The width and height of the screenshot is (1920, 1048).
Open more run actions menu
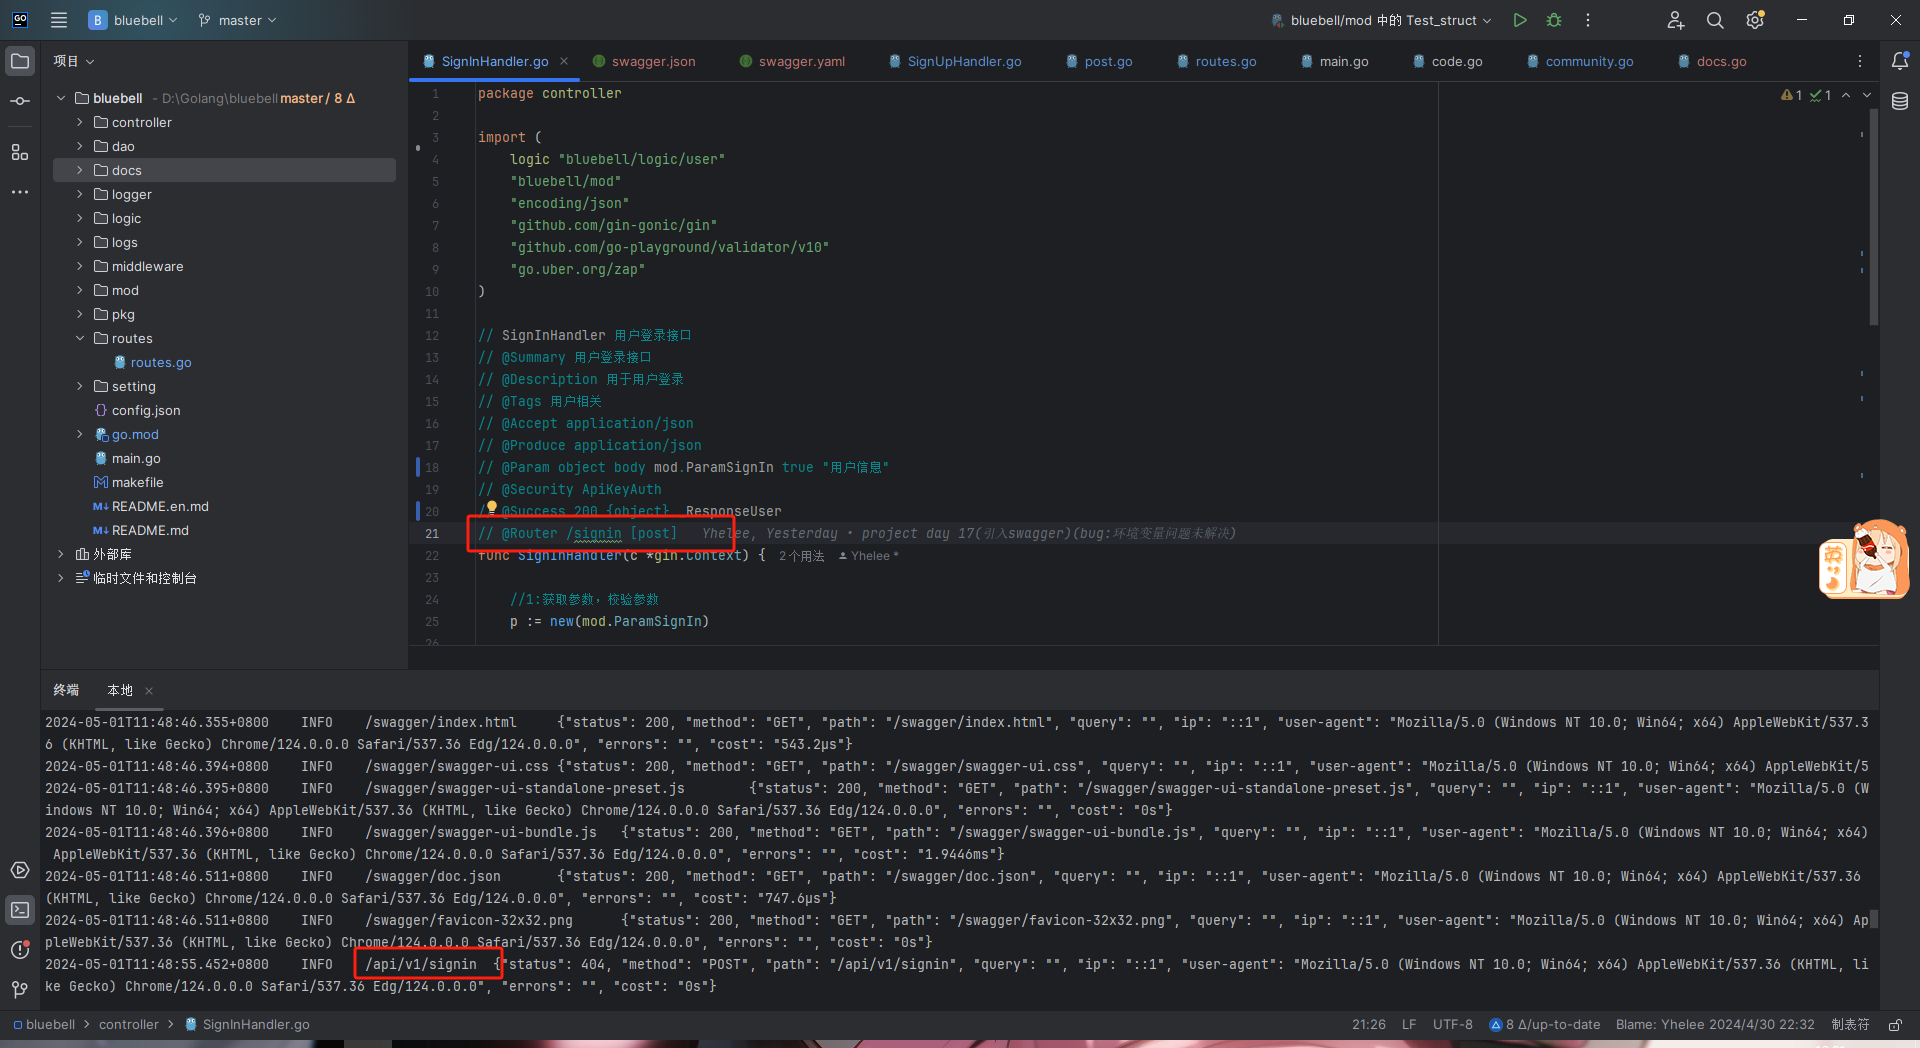1588,20
